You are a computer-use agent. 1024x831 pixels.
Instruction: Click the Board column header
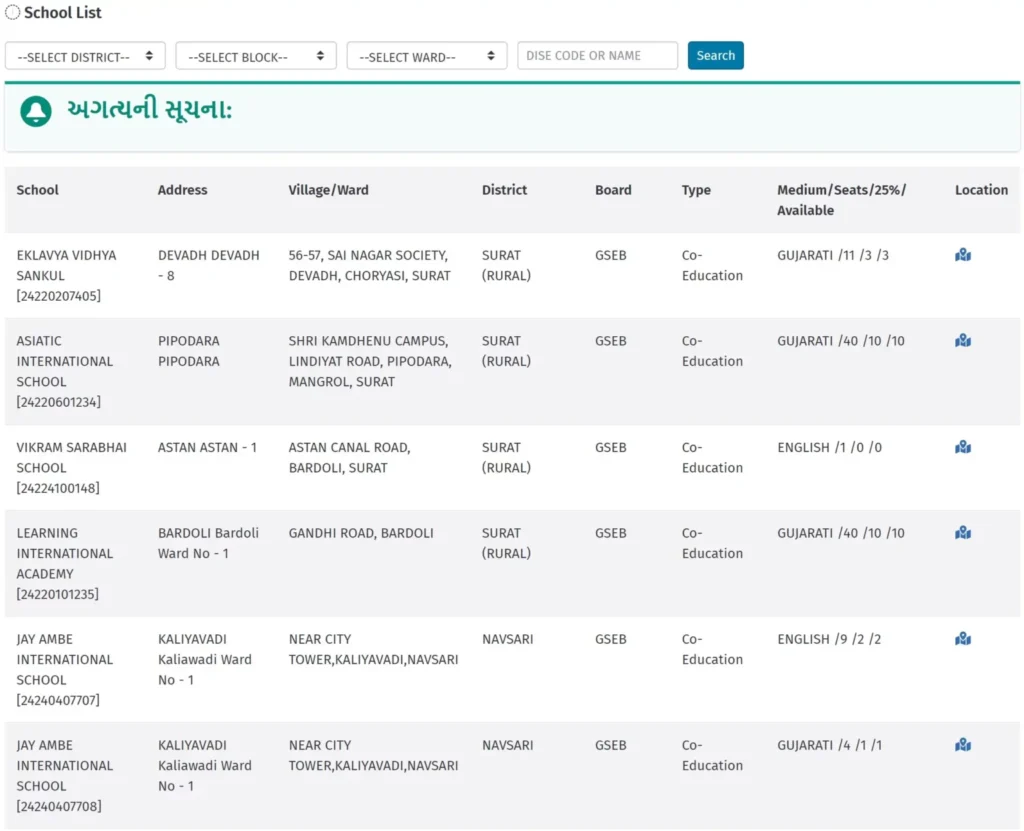tap(613, 190)
